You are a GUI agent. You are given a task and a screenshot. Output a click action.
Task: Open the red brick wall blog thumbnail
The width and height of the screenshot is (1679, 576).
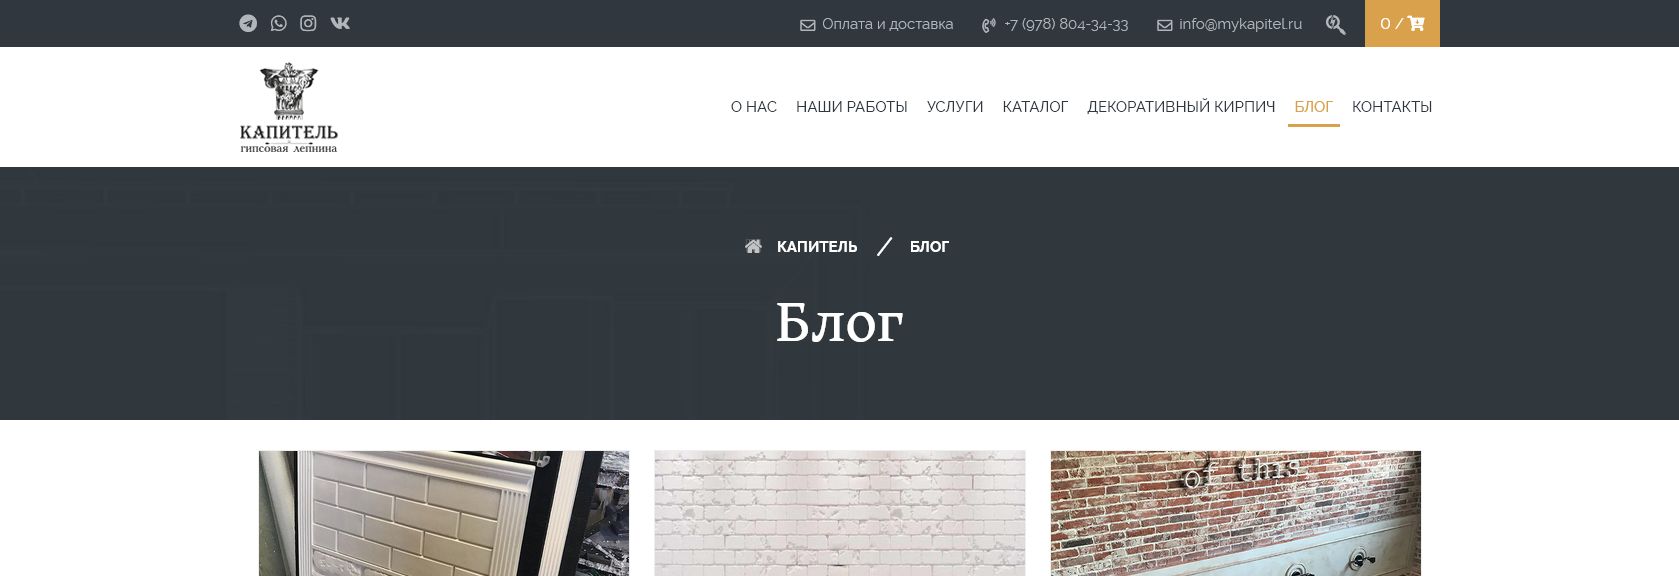click(1235, 513)
